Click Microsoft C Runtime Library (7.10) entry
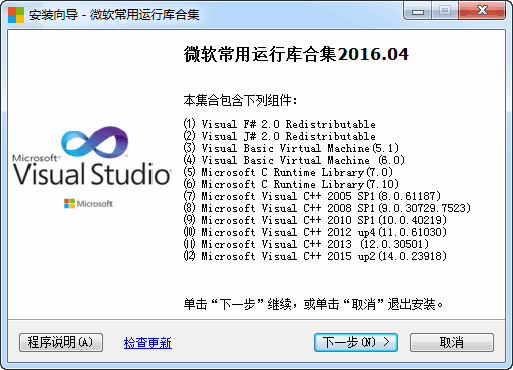This screenshot has width=513, height=370. [291, 184]
